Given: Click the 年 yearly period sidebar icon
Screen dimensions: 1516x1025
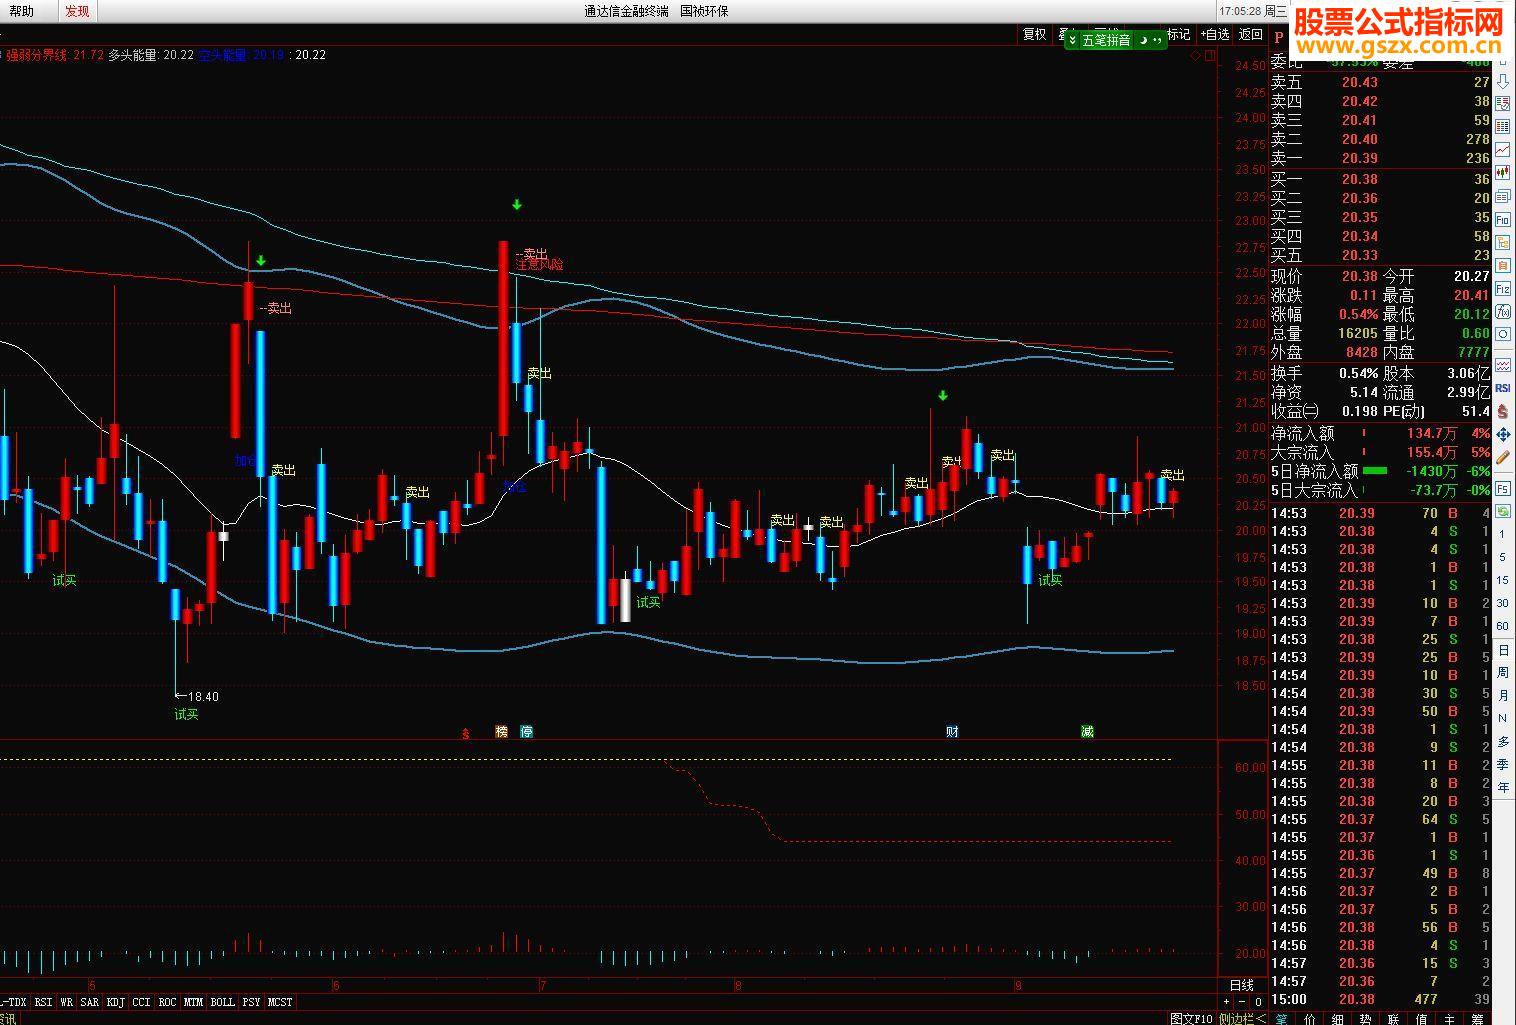Looking at the screenshot, I should 1503,788.
